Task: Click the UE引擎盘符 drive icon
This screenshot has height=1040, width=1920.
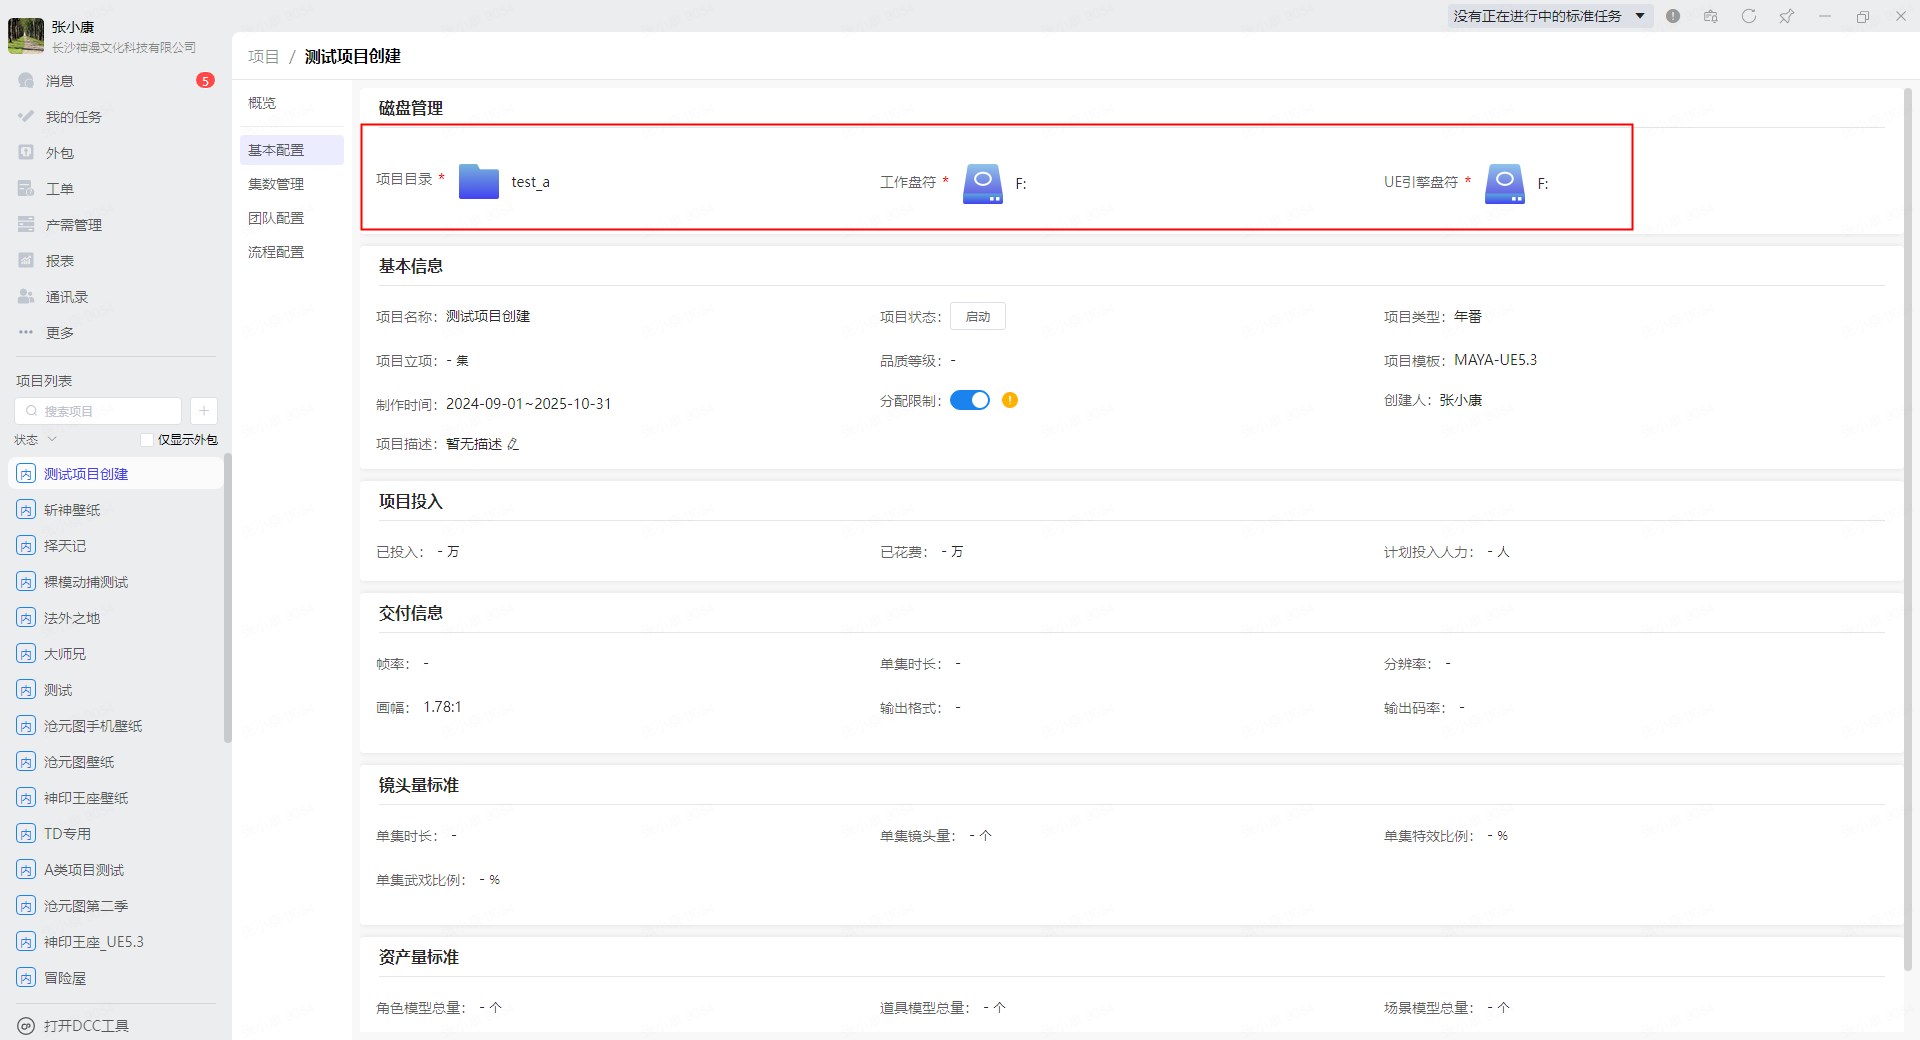Action: pos(1504,183)
